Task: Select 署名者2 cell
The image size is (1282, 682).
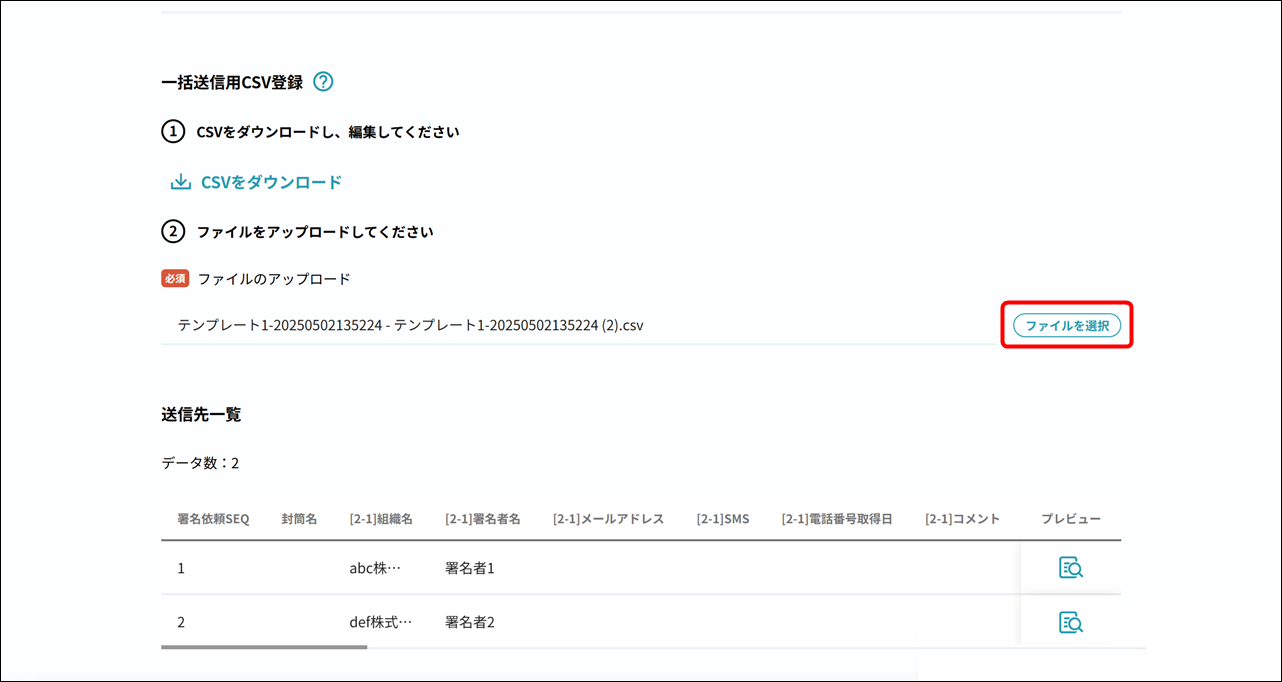Action: [x=470, y=622]
